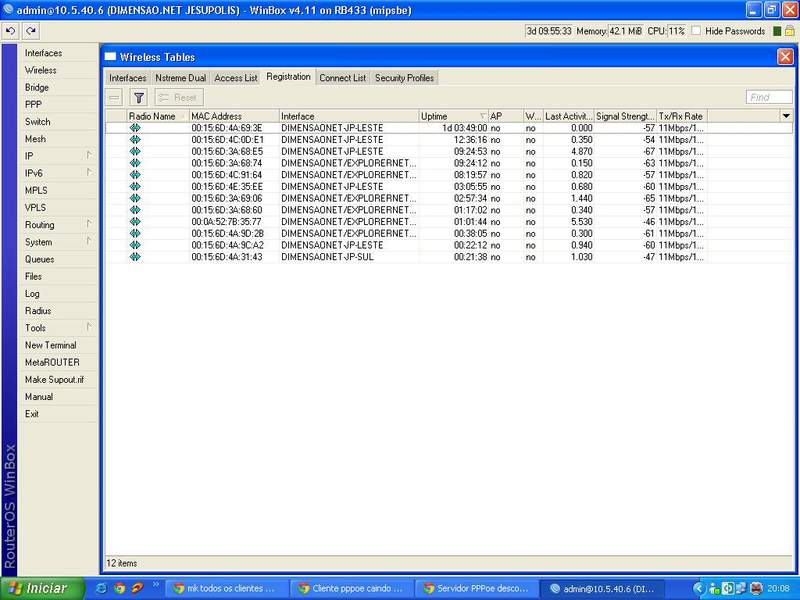Click the Undo arrow icon
The width and height of the screenshot is (800, 600).
tap(11, 31)
